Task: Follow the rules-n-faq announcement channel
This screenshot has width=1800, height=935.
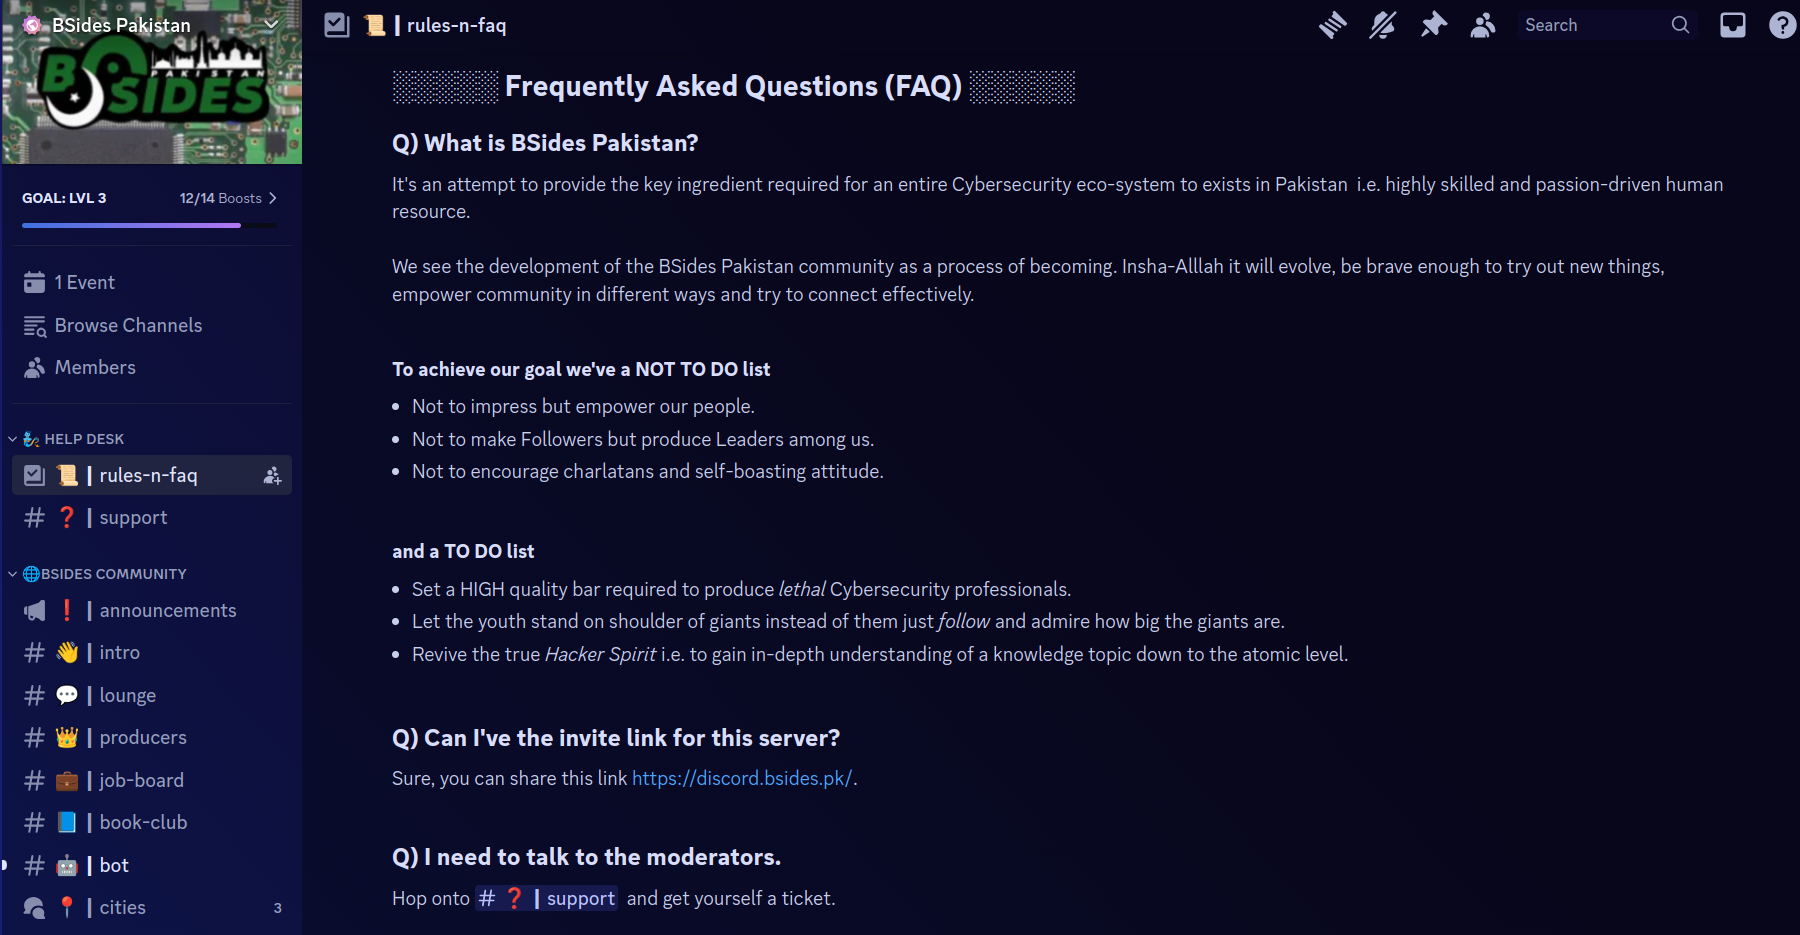Action: point(272,476)
